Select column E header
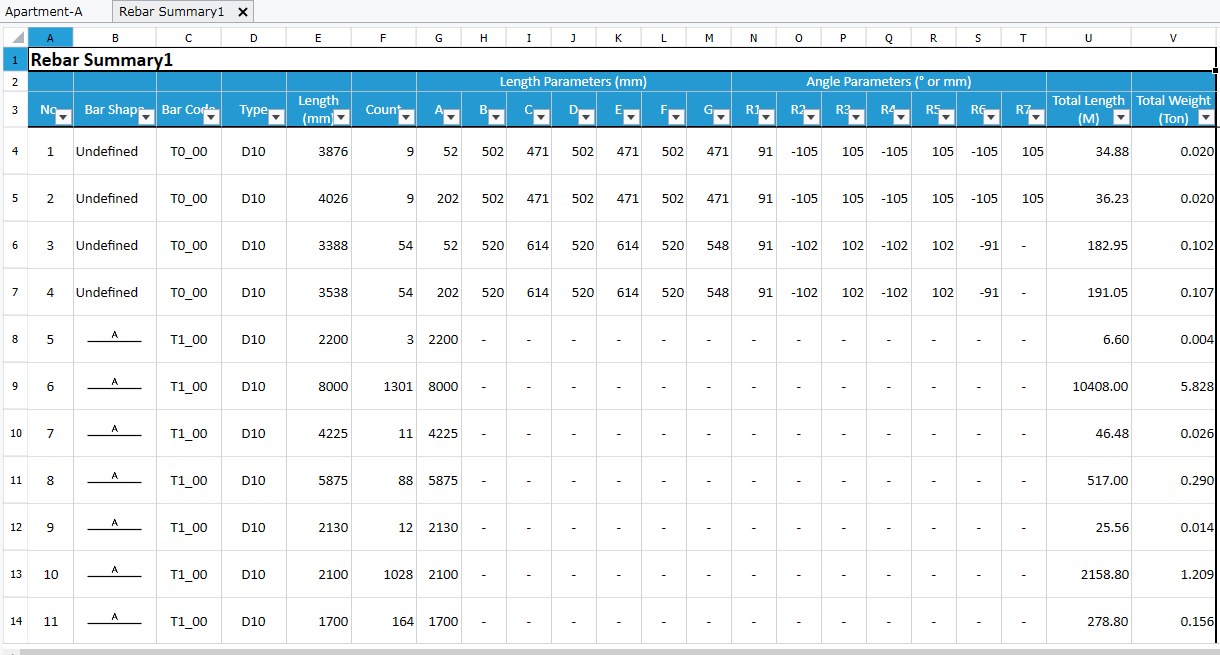The image size is (1220, 655). tap(318, 37)
